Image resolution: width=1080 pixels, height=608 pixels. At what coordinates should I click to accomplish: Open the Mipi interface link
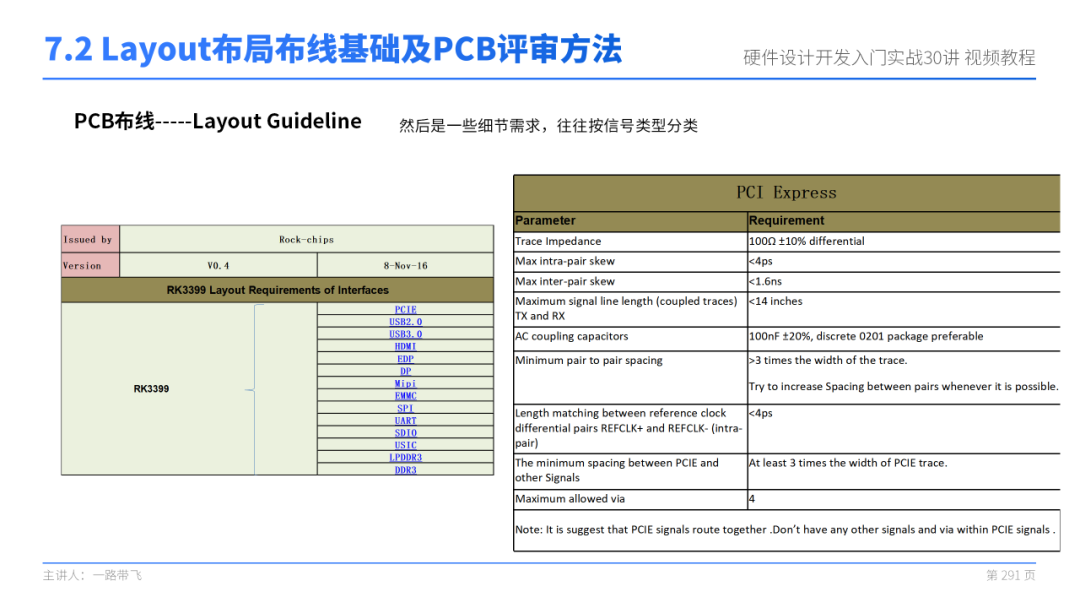[x=405, y=384]
